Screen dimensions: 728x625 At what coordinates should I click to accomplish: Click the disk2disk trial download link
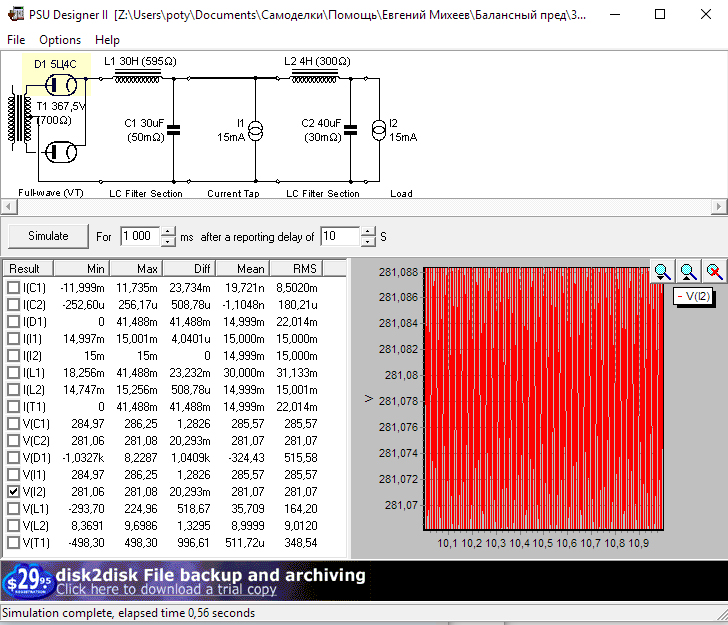(166, 590)
